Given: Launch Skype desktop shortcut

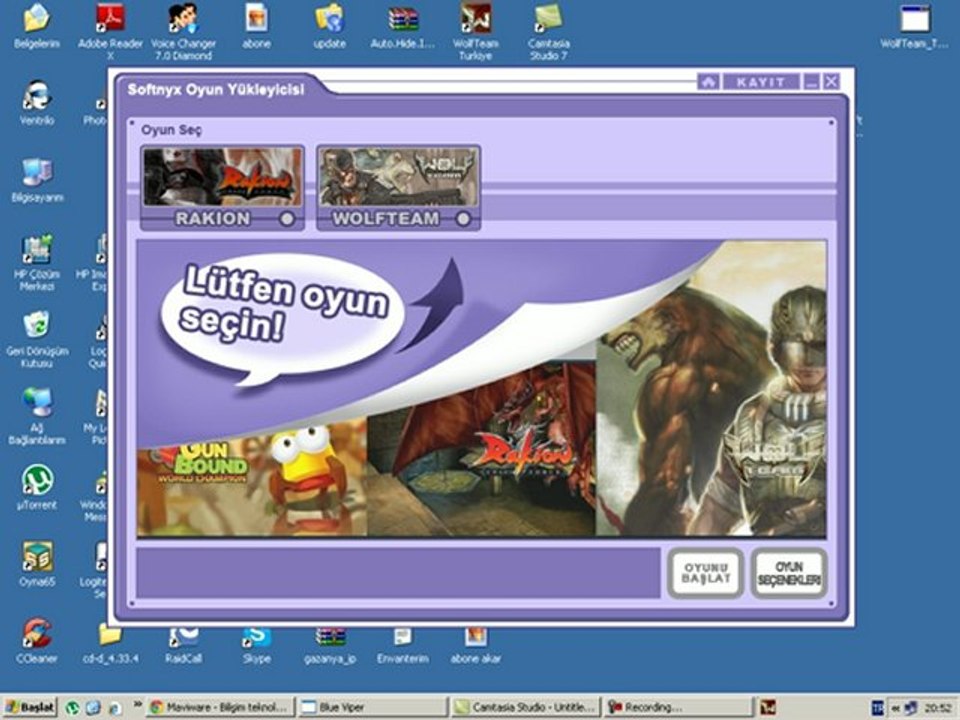Looking at the screenshot, I should click(x=257, y=645).
